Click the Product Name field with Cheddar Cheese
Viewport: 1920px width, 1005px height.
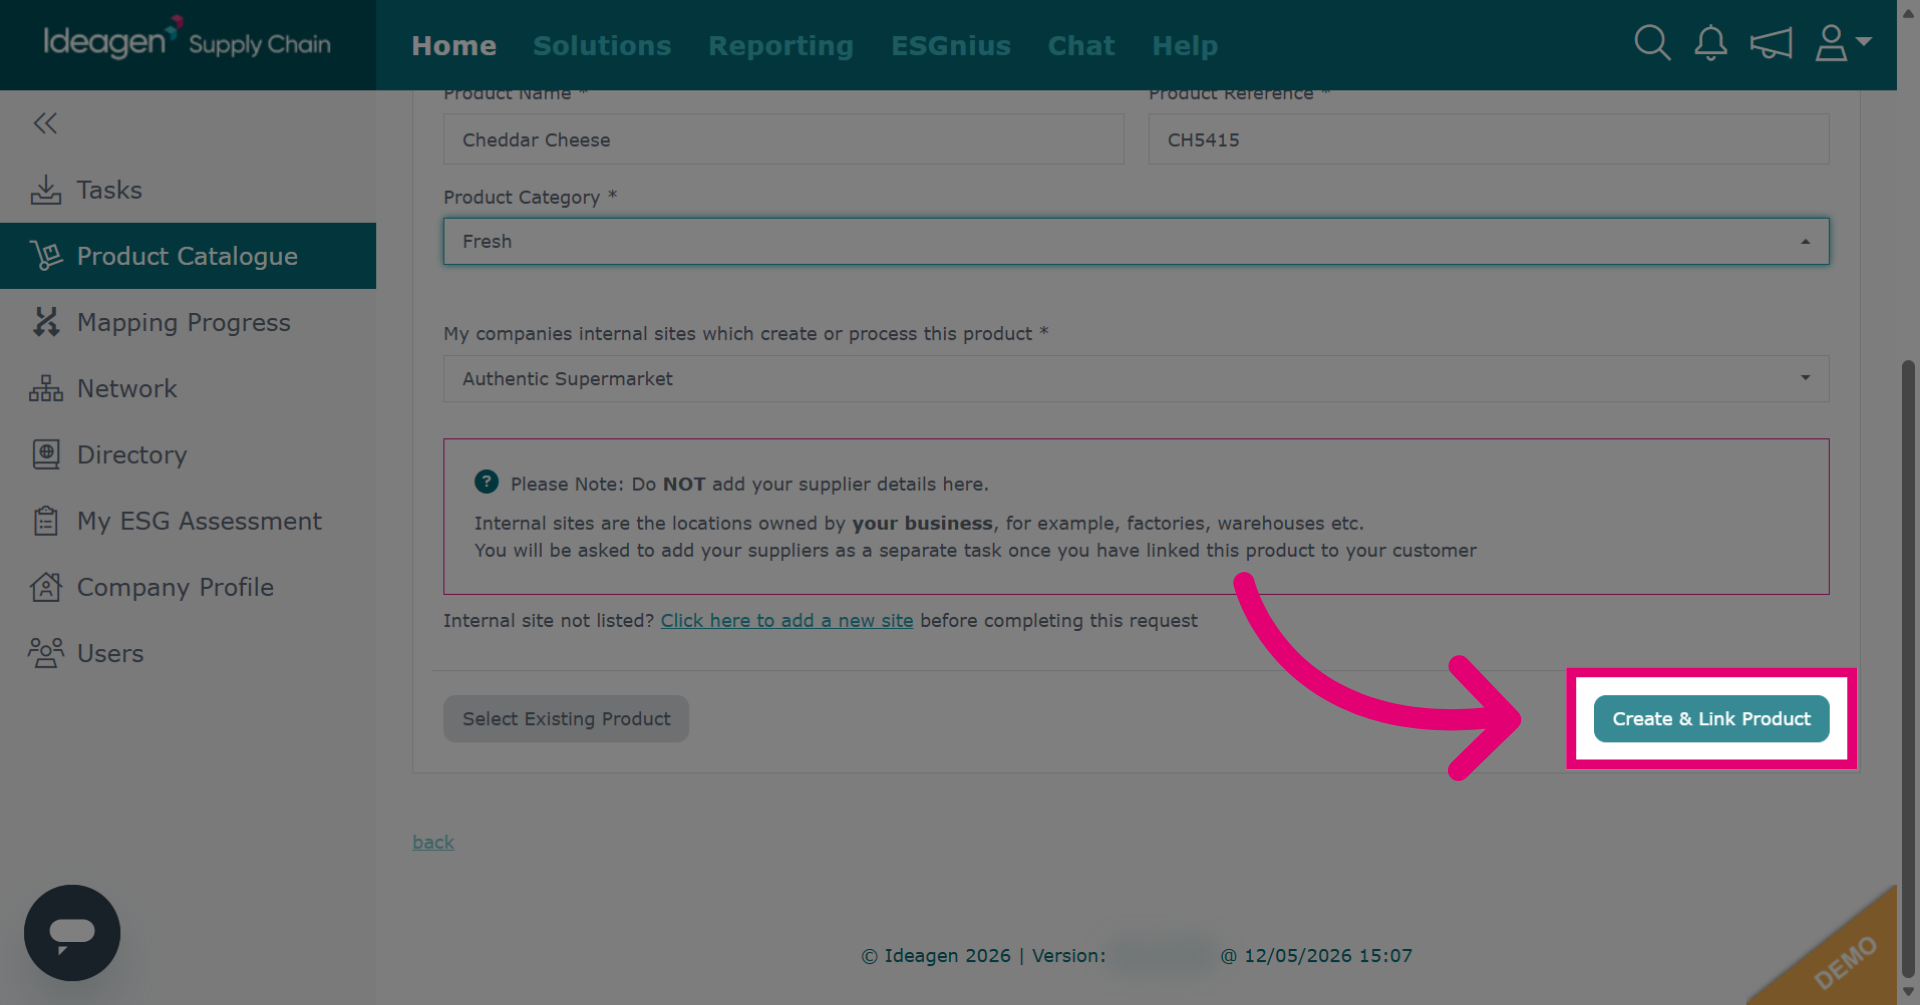click(x=784, y=139)
